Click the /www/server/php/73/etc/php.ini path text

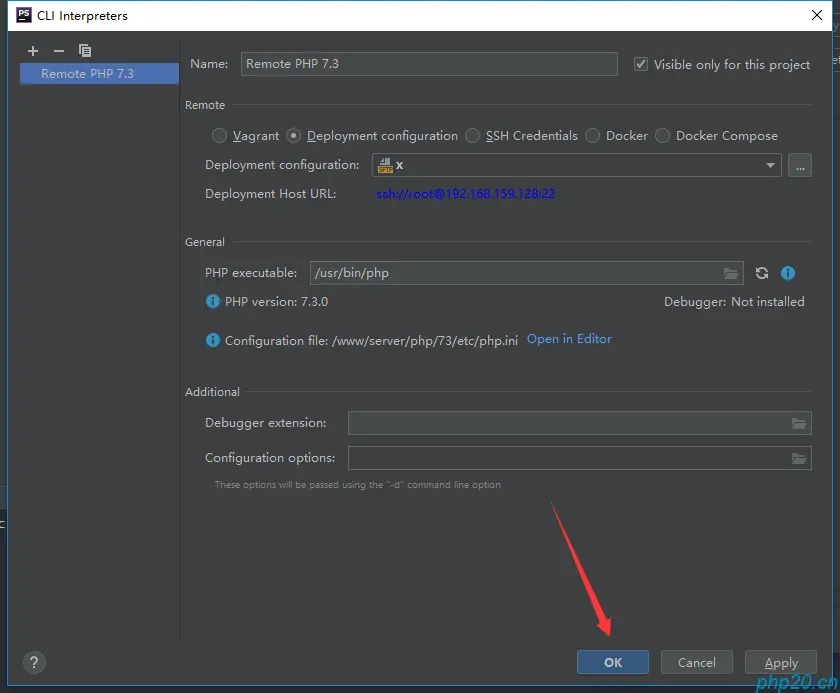(425, 341)
